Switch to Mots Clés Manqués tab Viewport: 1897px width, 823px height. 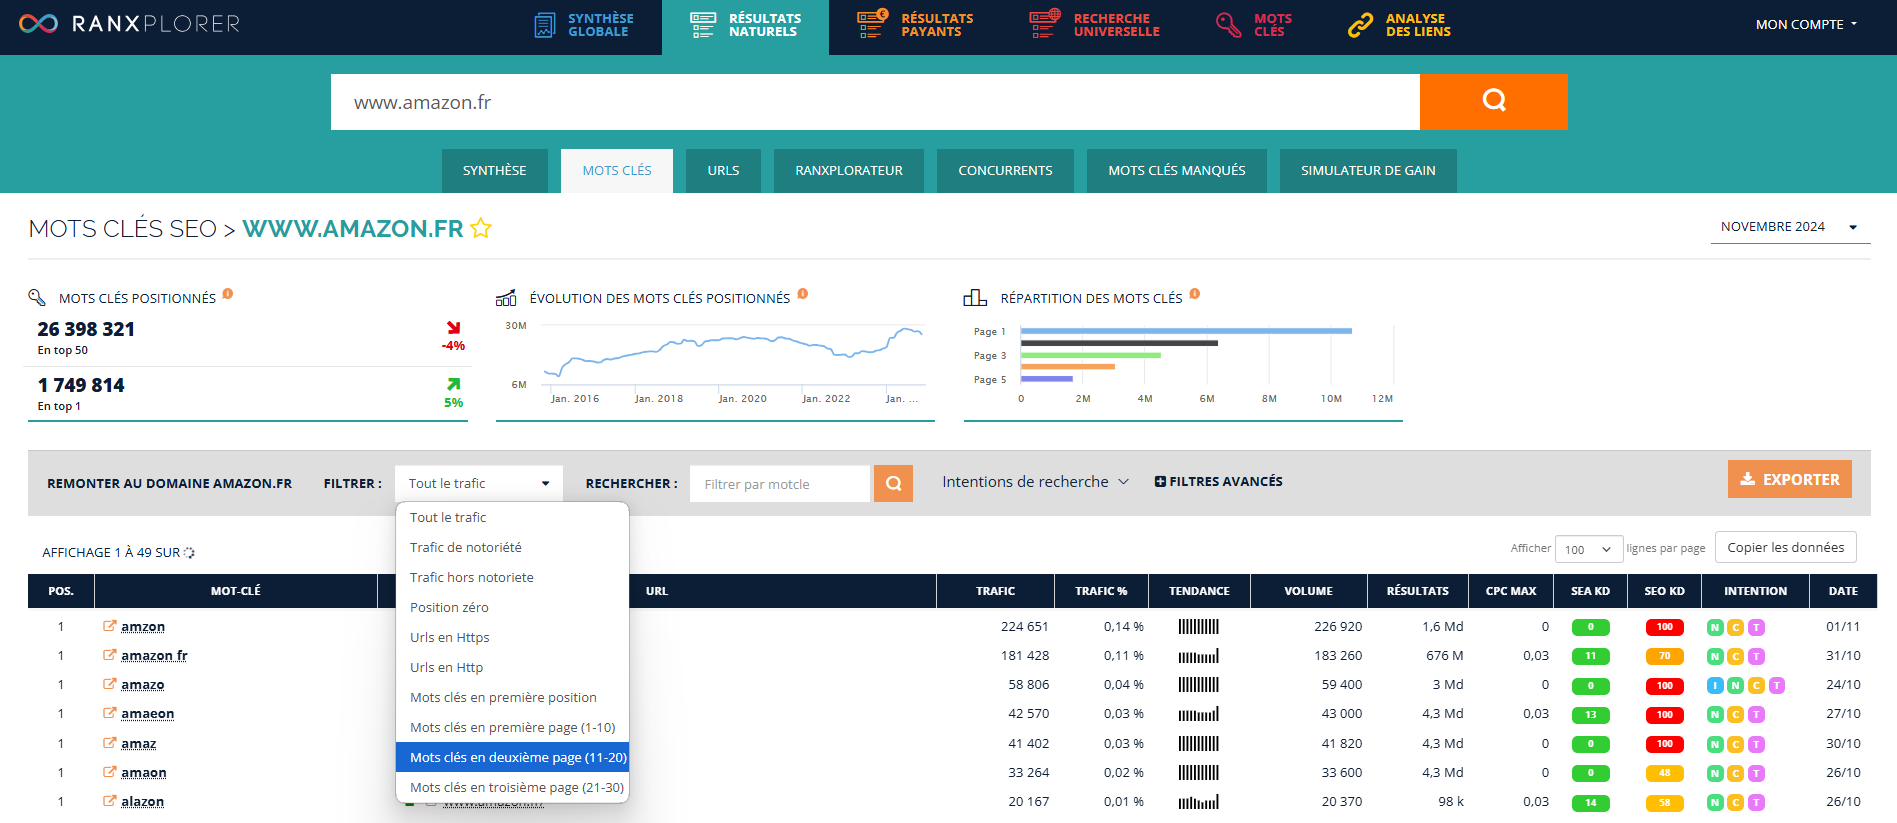[x=1177, y=171]
